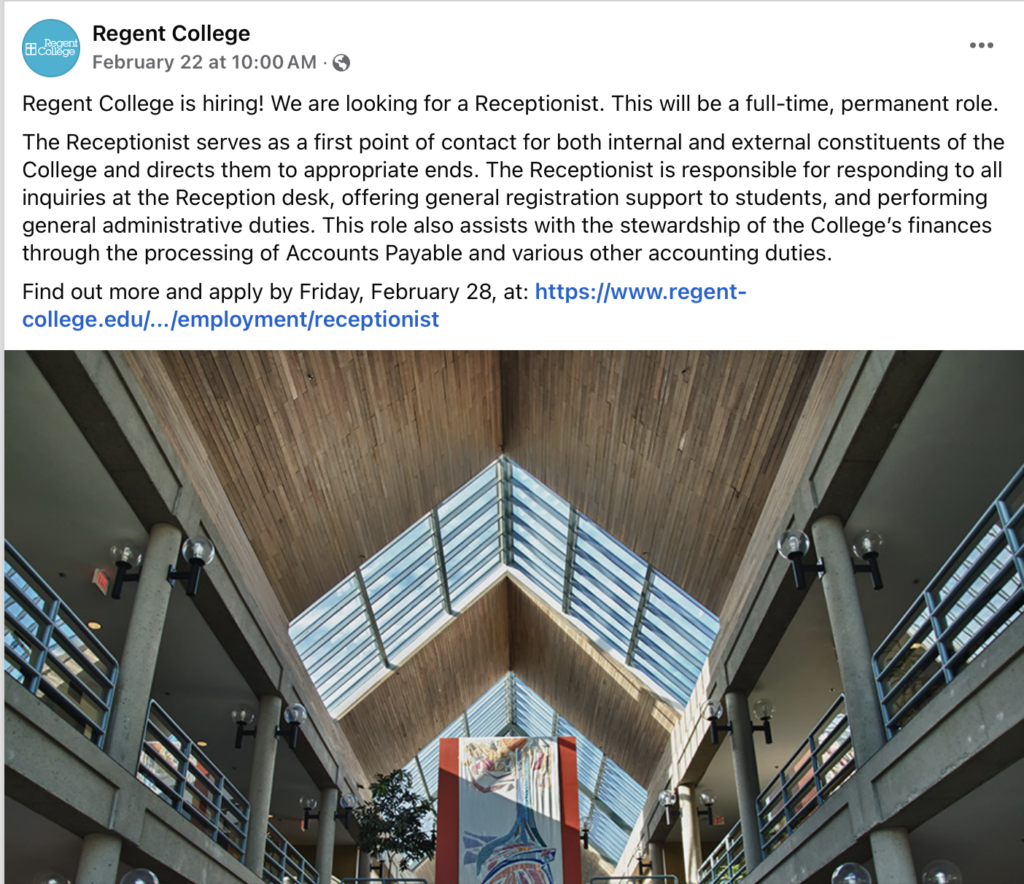This screenshot has width=1024, height=884.
Task: Open the February 22 at 10:00 AM timestamp
Action: pos(204,62)
